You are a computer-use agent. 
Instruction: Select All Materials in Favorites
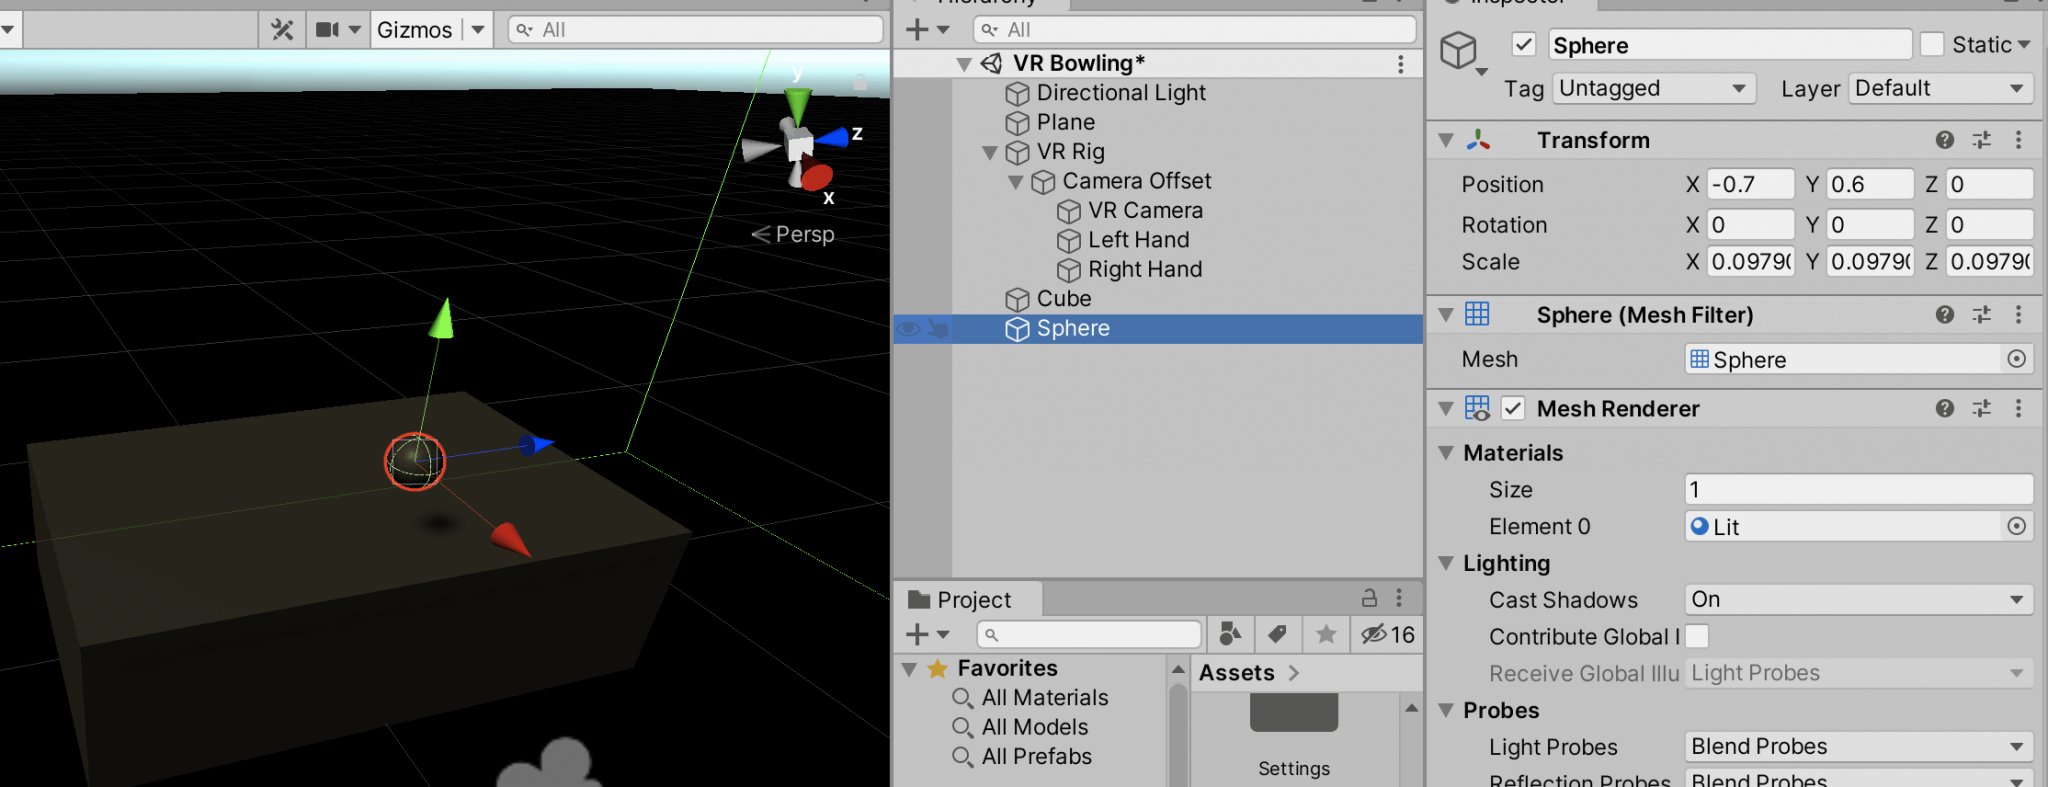pyautogui.click(x=1045, y=697)
